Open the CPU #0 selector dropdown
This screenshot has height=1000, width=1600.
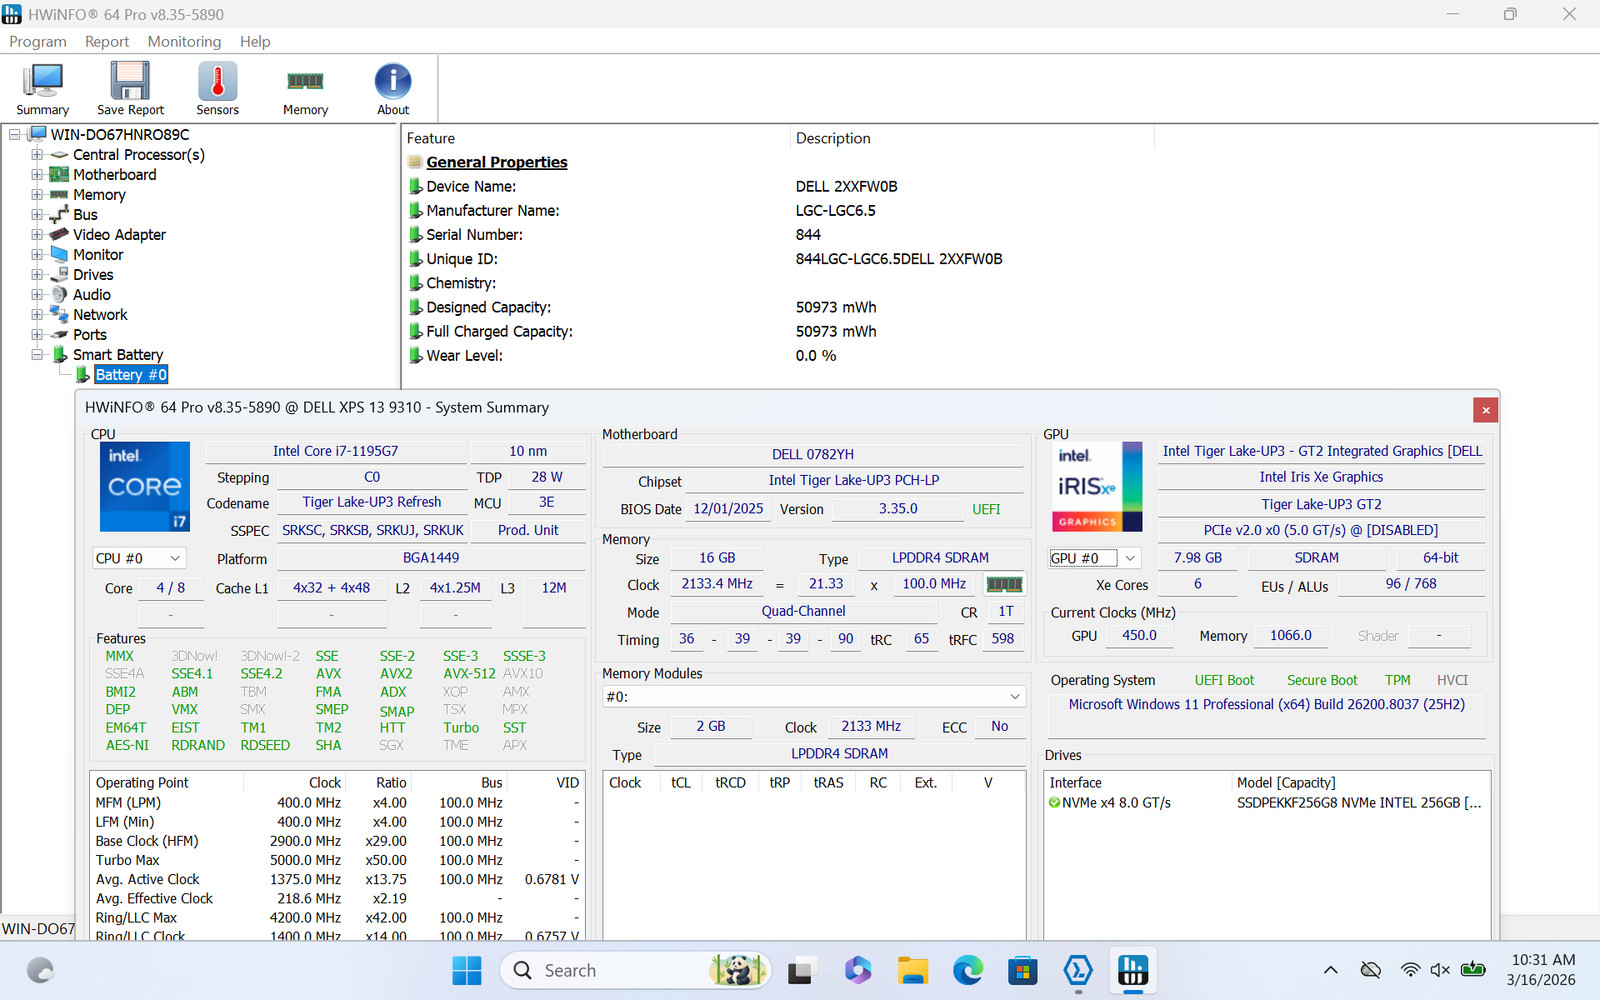(x=139, y=558)
